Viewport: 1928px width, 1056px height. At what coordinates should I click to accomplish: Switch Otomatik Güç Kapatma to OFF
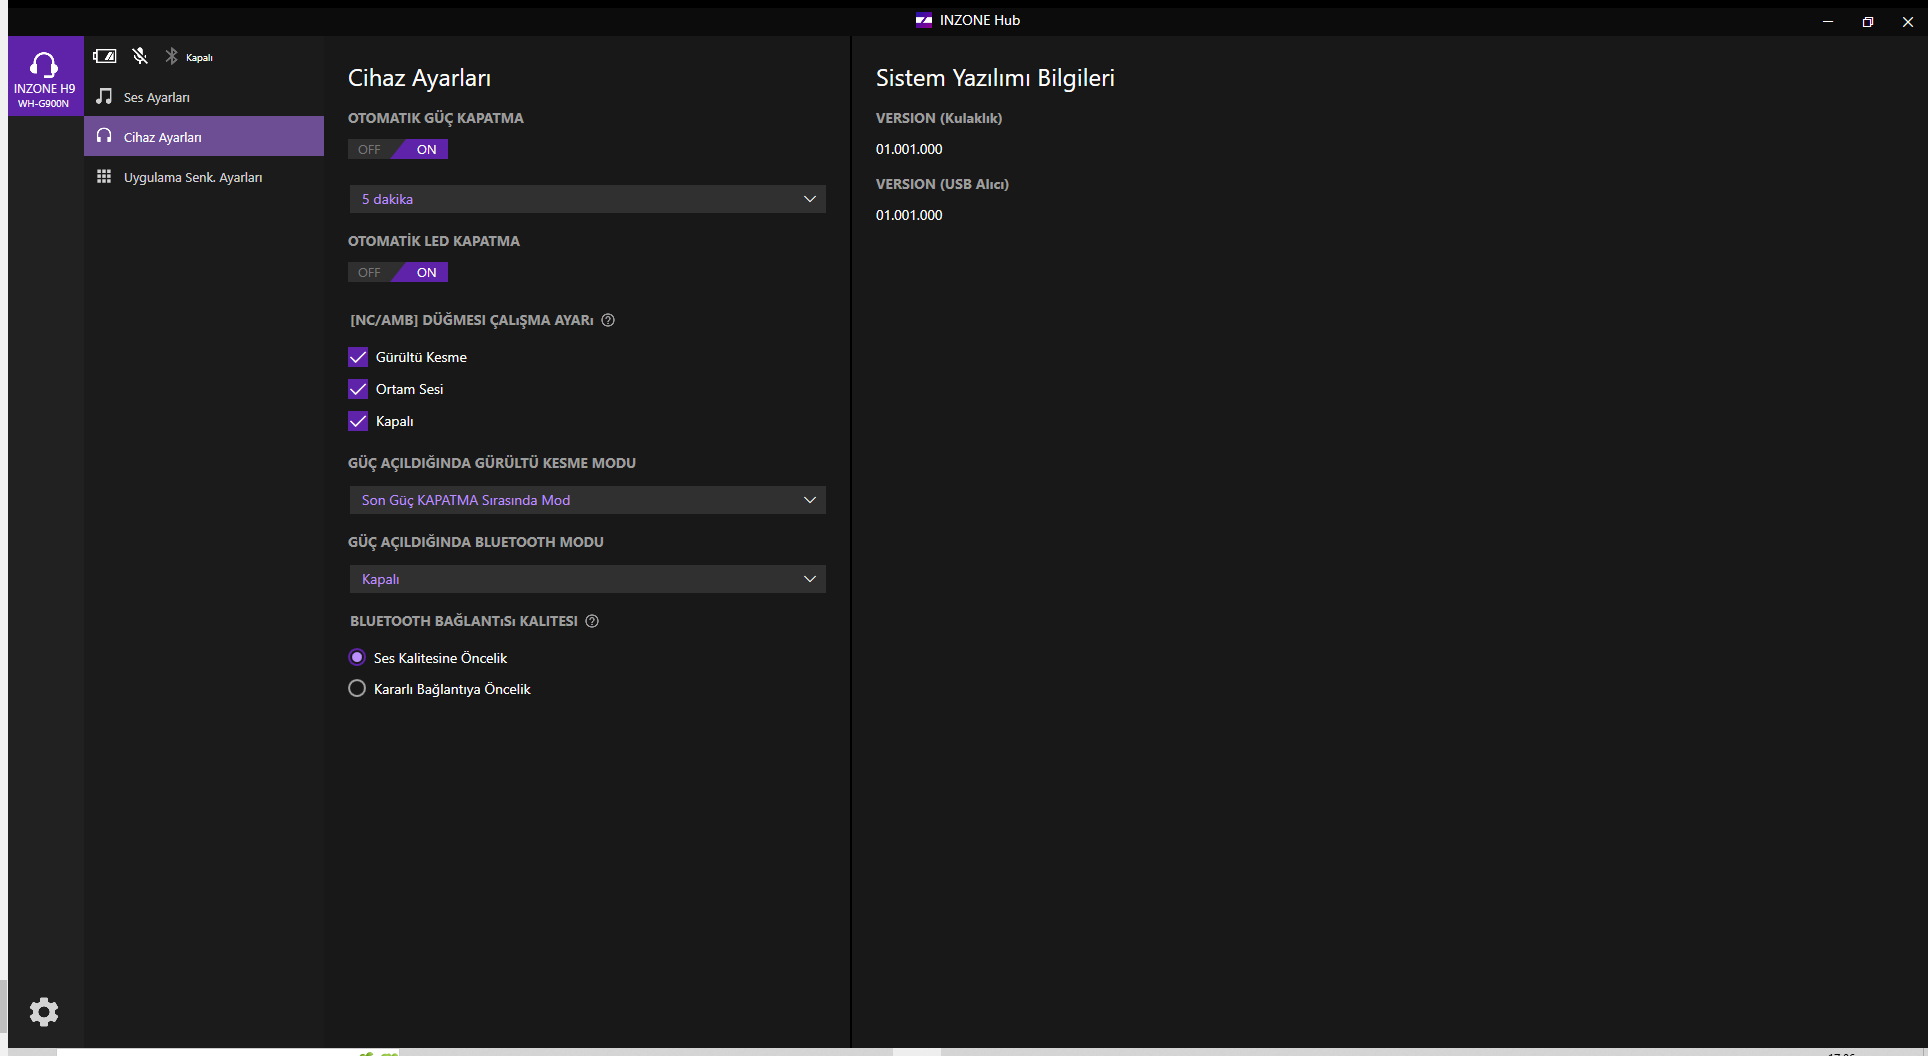(369, 149)
